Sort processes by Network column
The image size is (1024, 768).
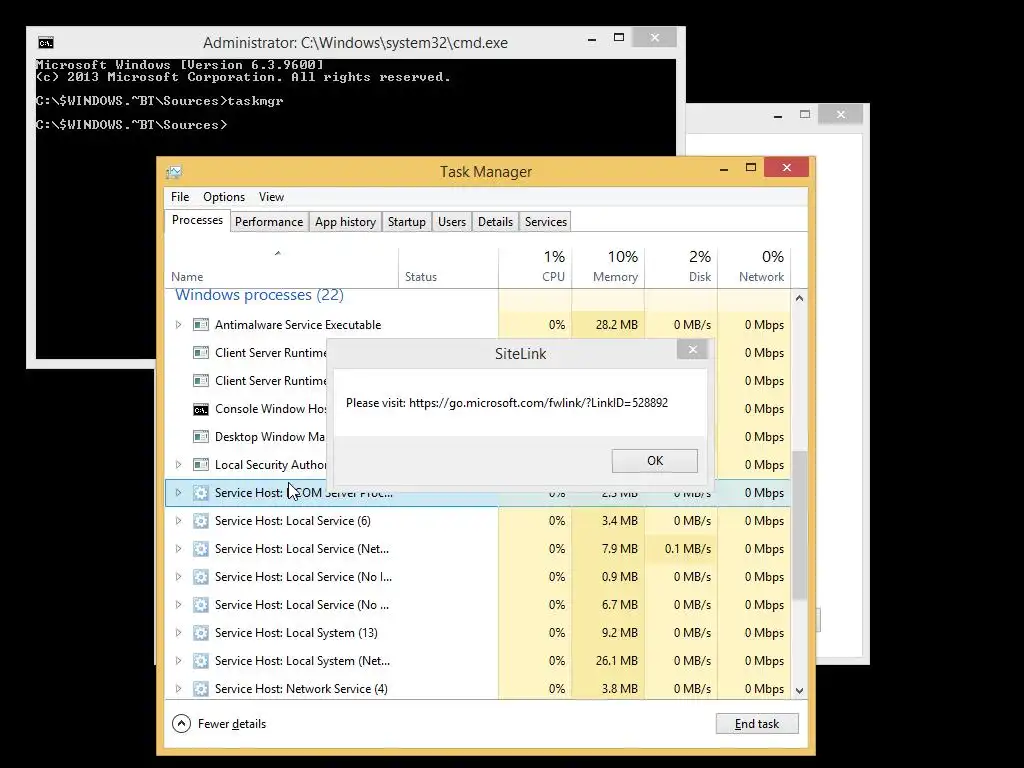(x=754, y=268)
